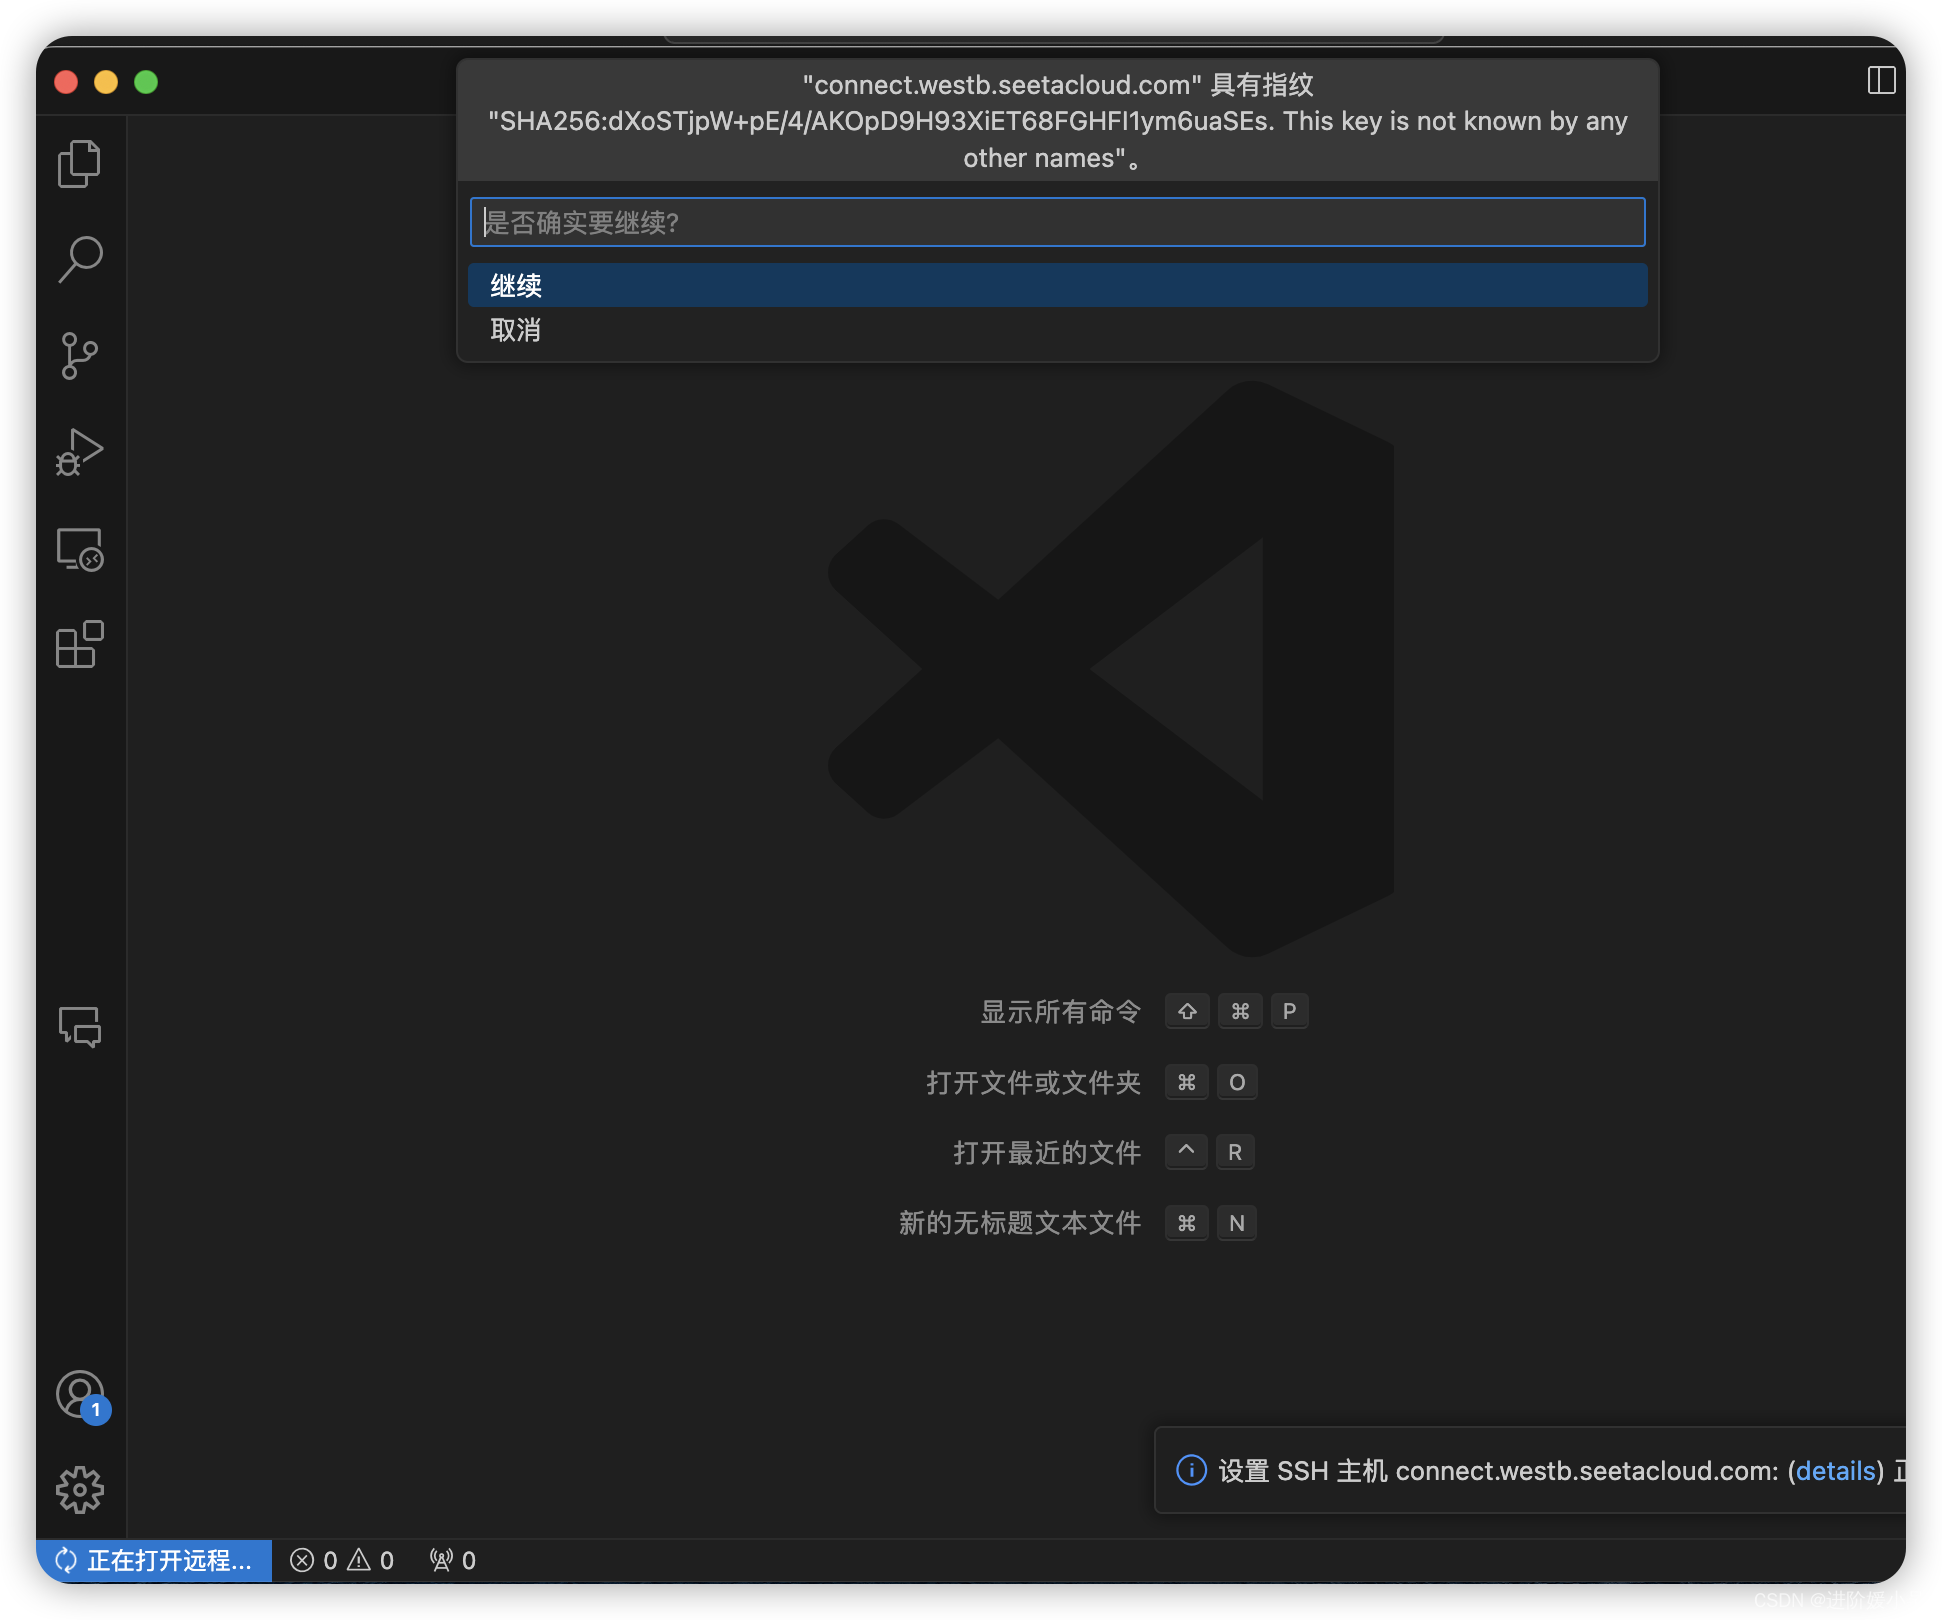Maximize the window with green button
Screen dimensions: 1942x1620
point(146,82)
